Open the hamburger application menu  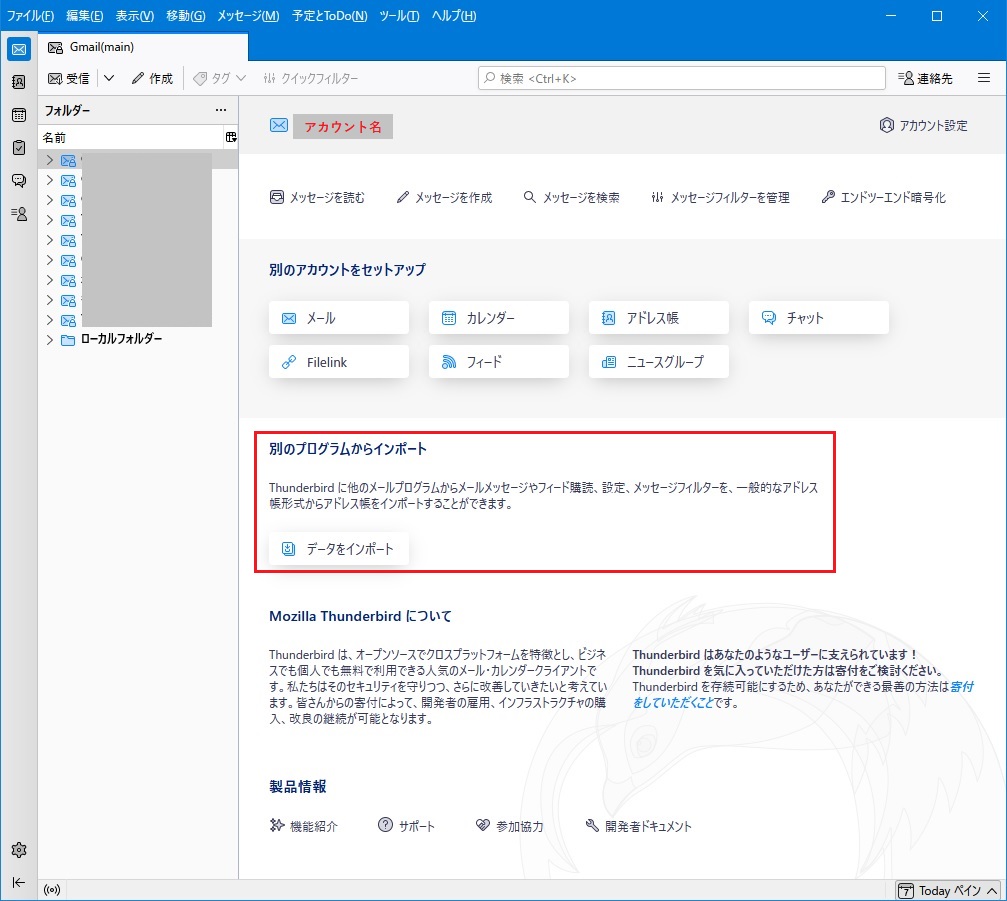984,78
